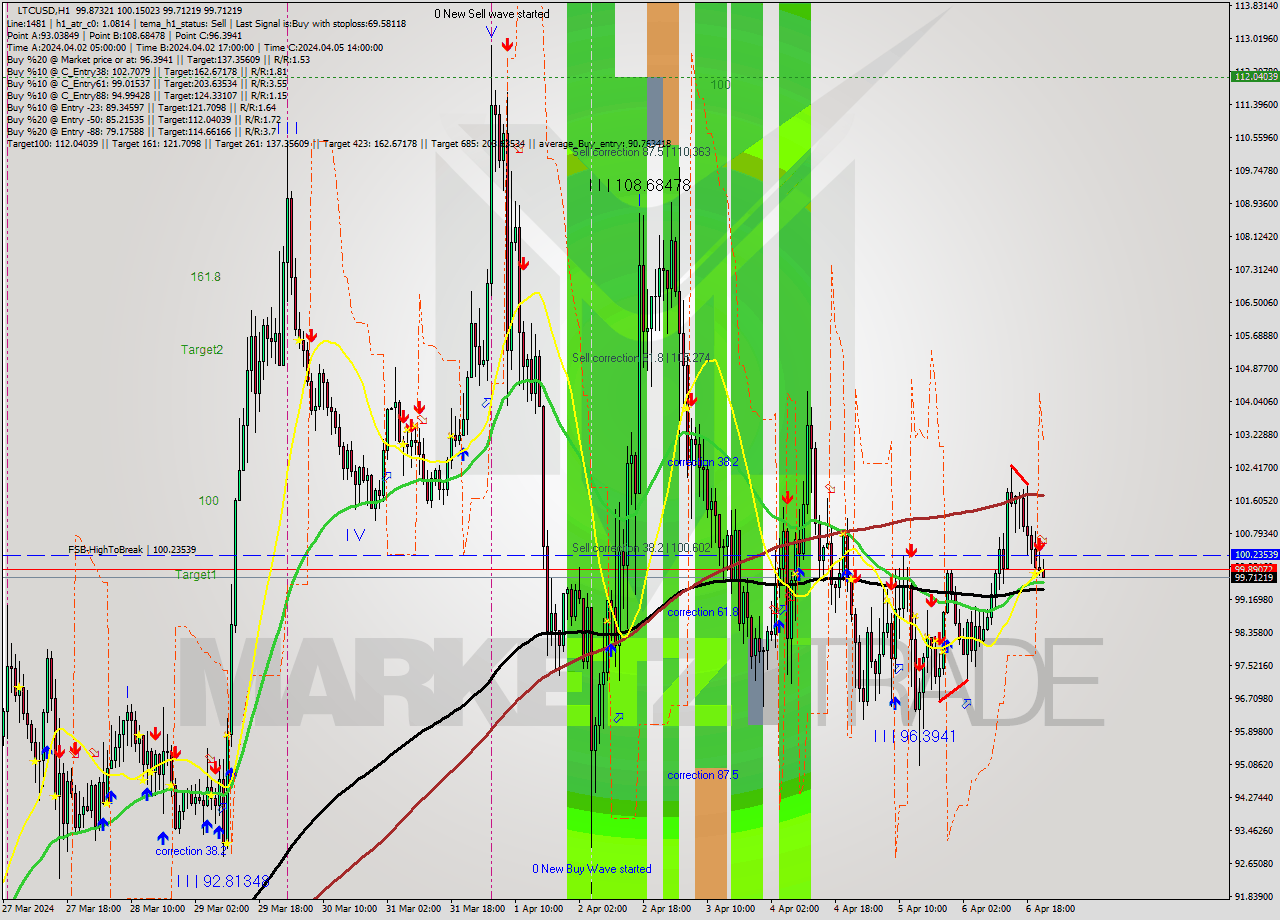The image size is (1280, 920).
Task: Click the 'Buy %10 @ C_Entry38: 102.7079' line
Action: (147, 71)
